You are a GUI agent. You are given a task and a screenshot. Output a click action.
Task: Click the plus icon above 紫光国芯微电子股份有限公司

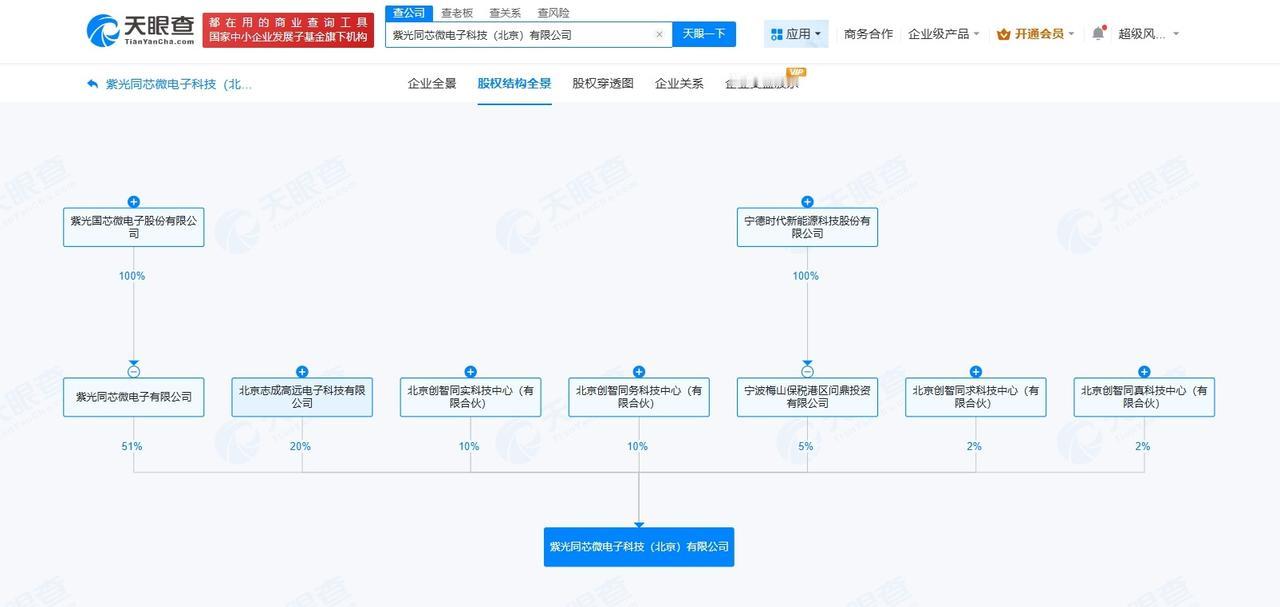[133, 199]
